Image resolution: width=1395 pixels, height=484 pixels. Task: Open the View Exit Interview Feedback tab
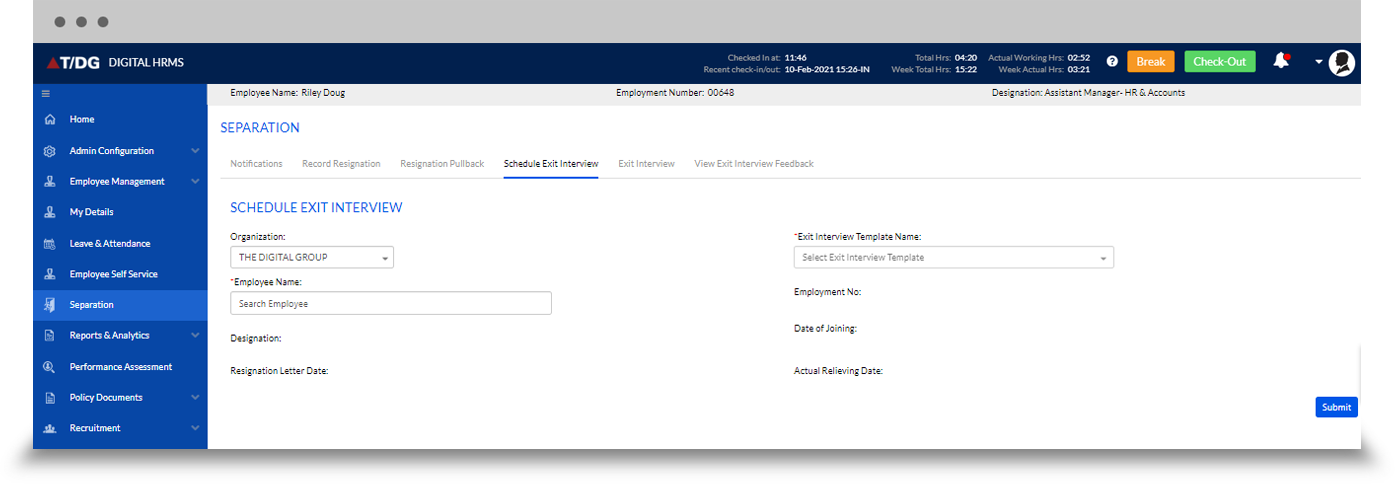click(754, 163)
